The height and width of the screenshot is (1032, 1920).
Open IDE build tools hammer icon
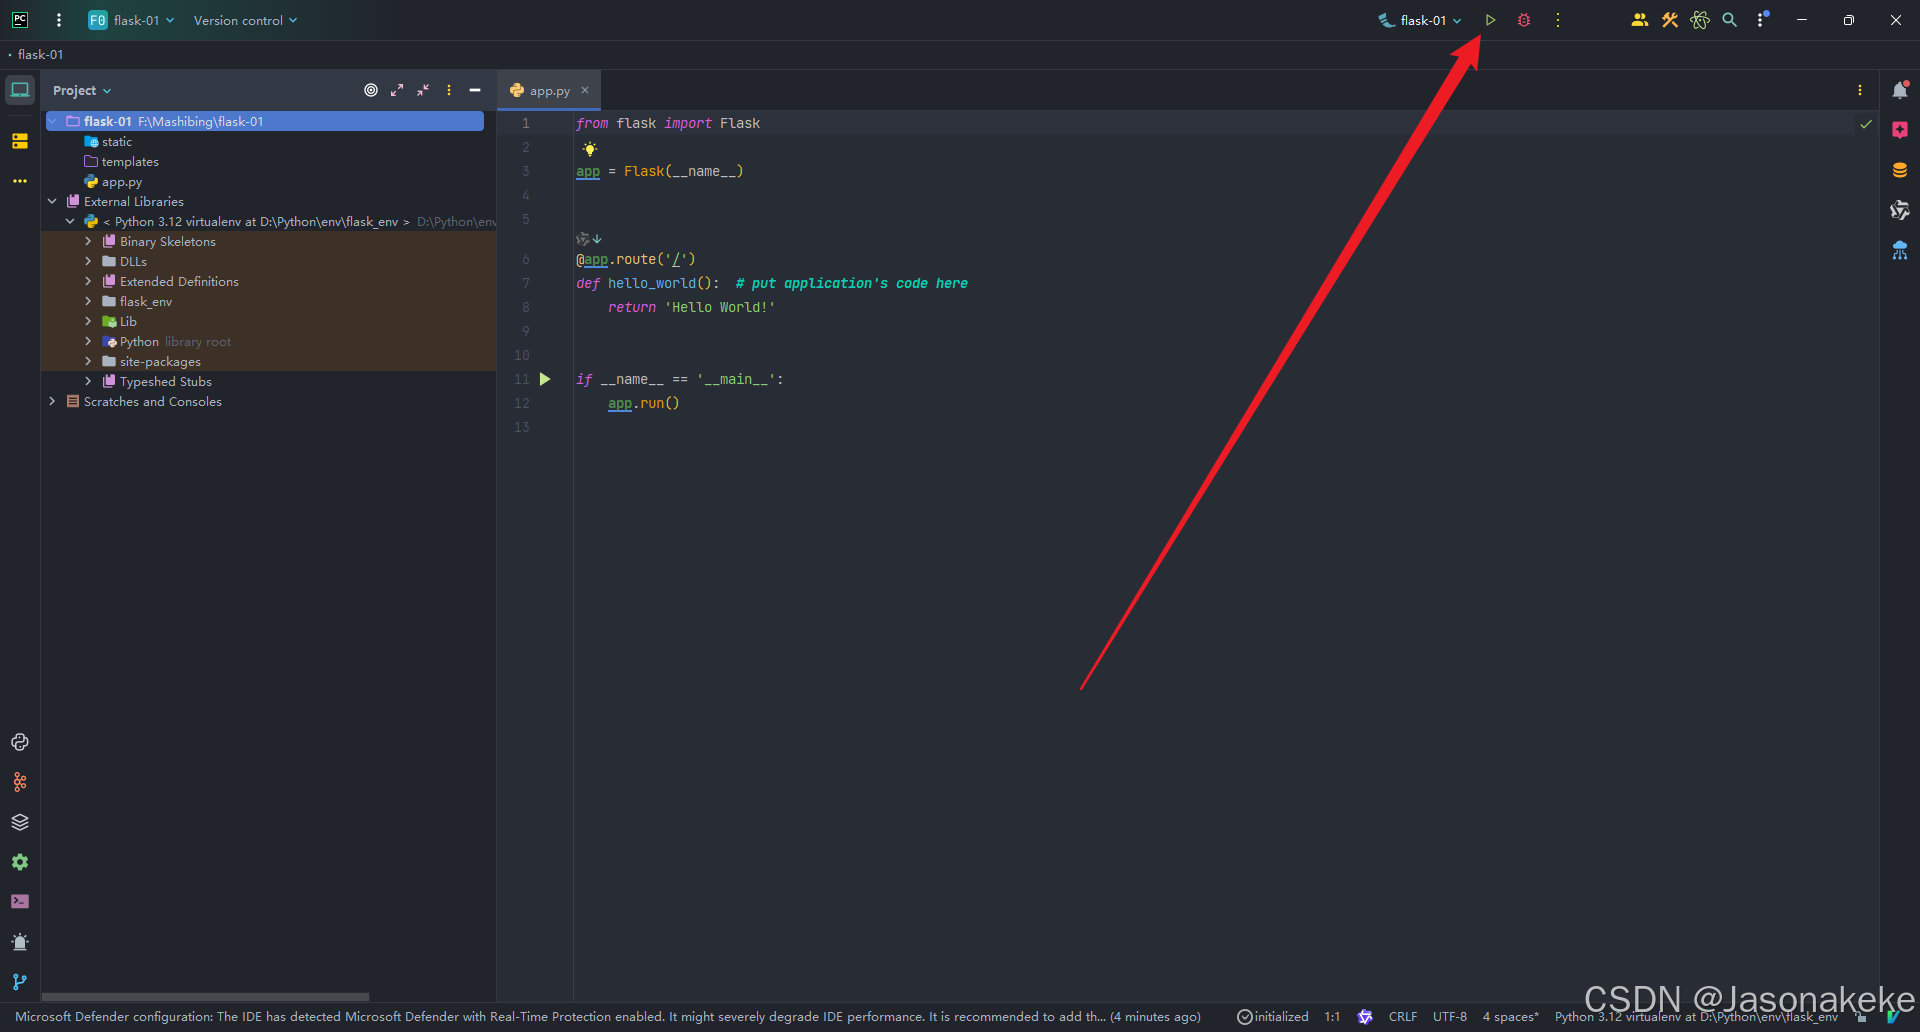coord(1670,20)
